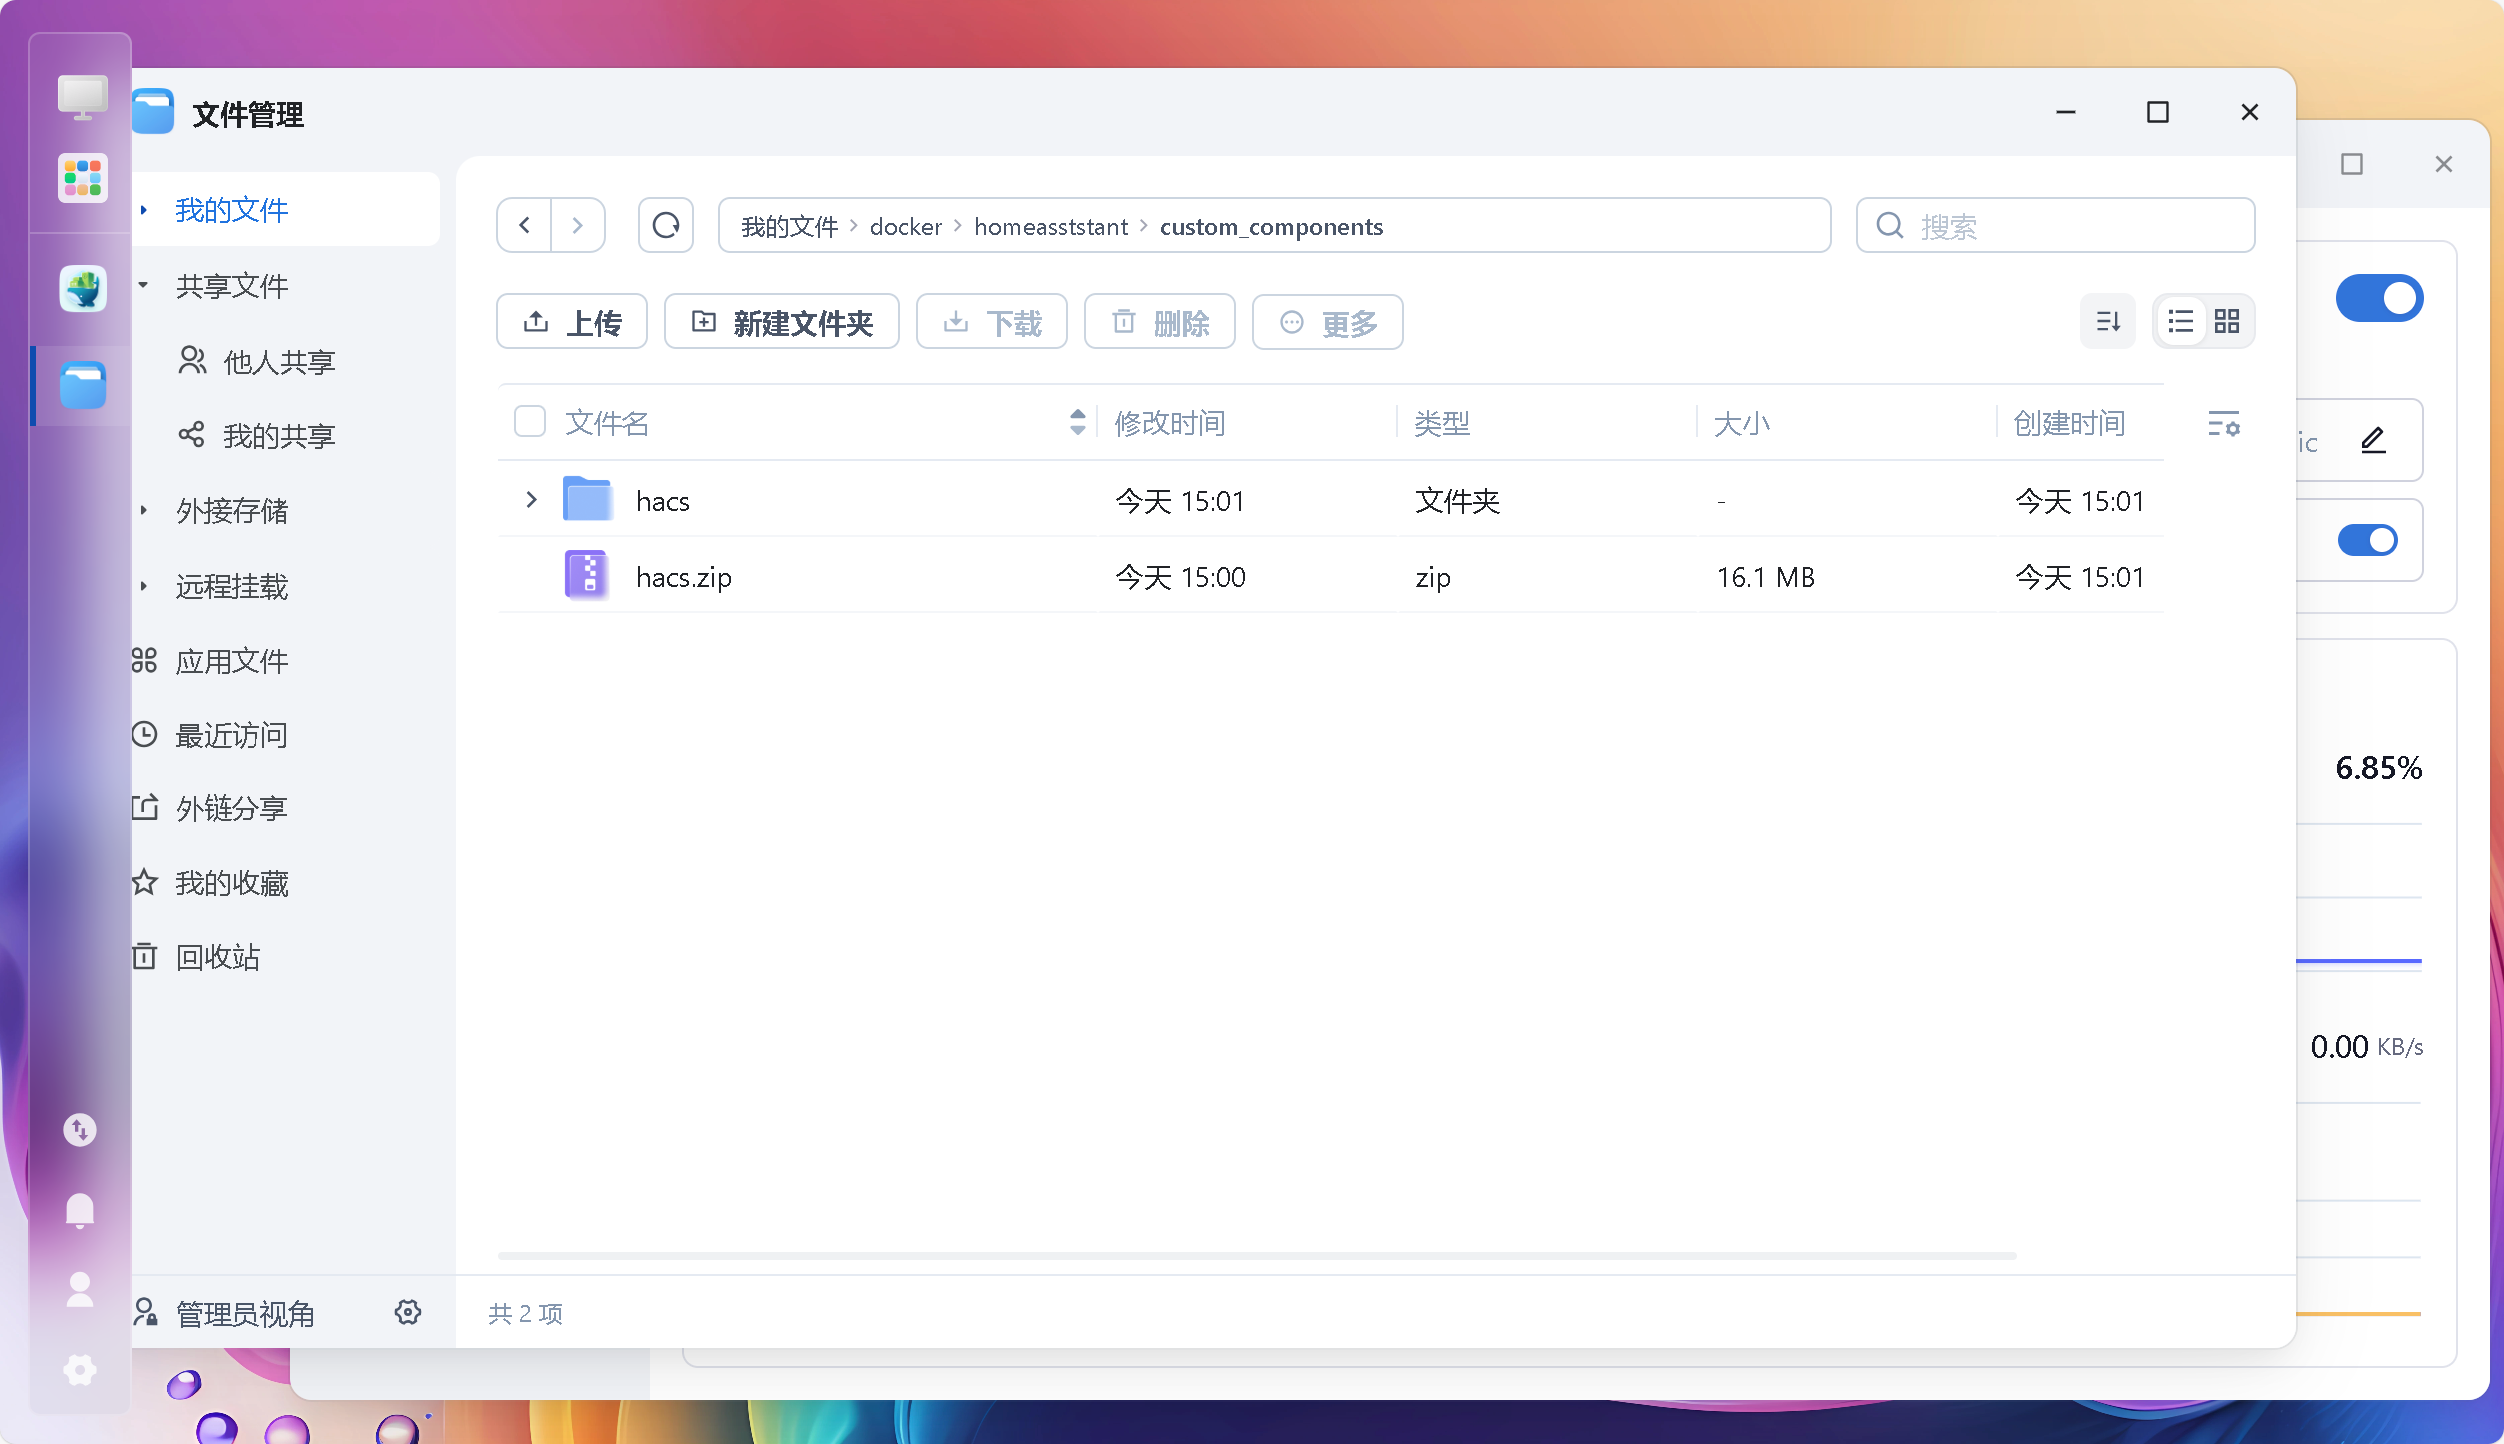Open user profile icon in dock
The height and width of the screenshot is (1444, 2504).
point(80,1290)
